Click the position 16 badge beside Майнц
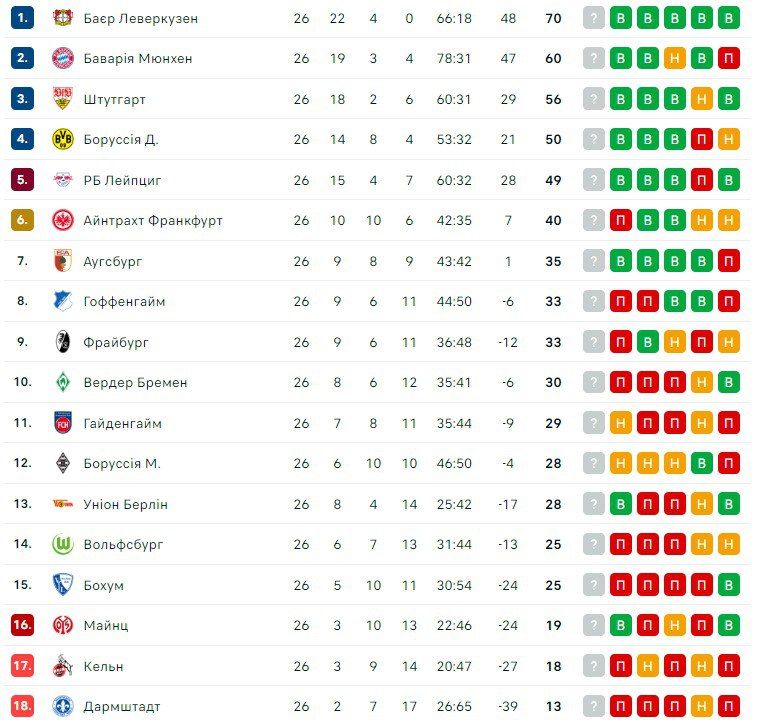 tap(22, 625)
